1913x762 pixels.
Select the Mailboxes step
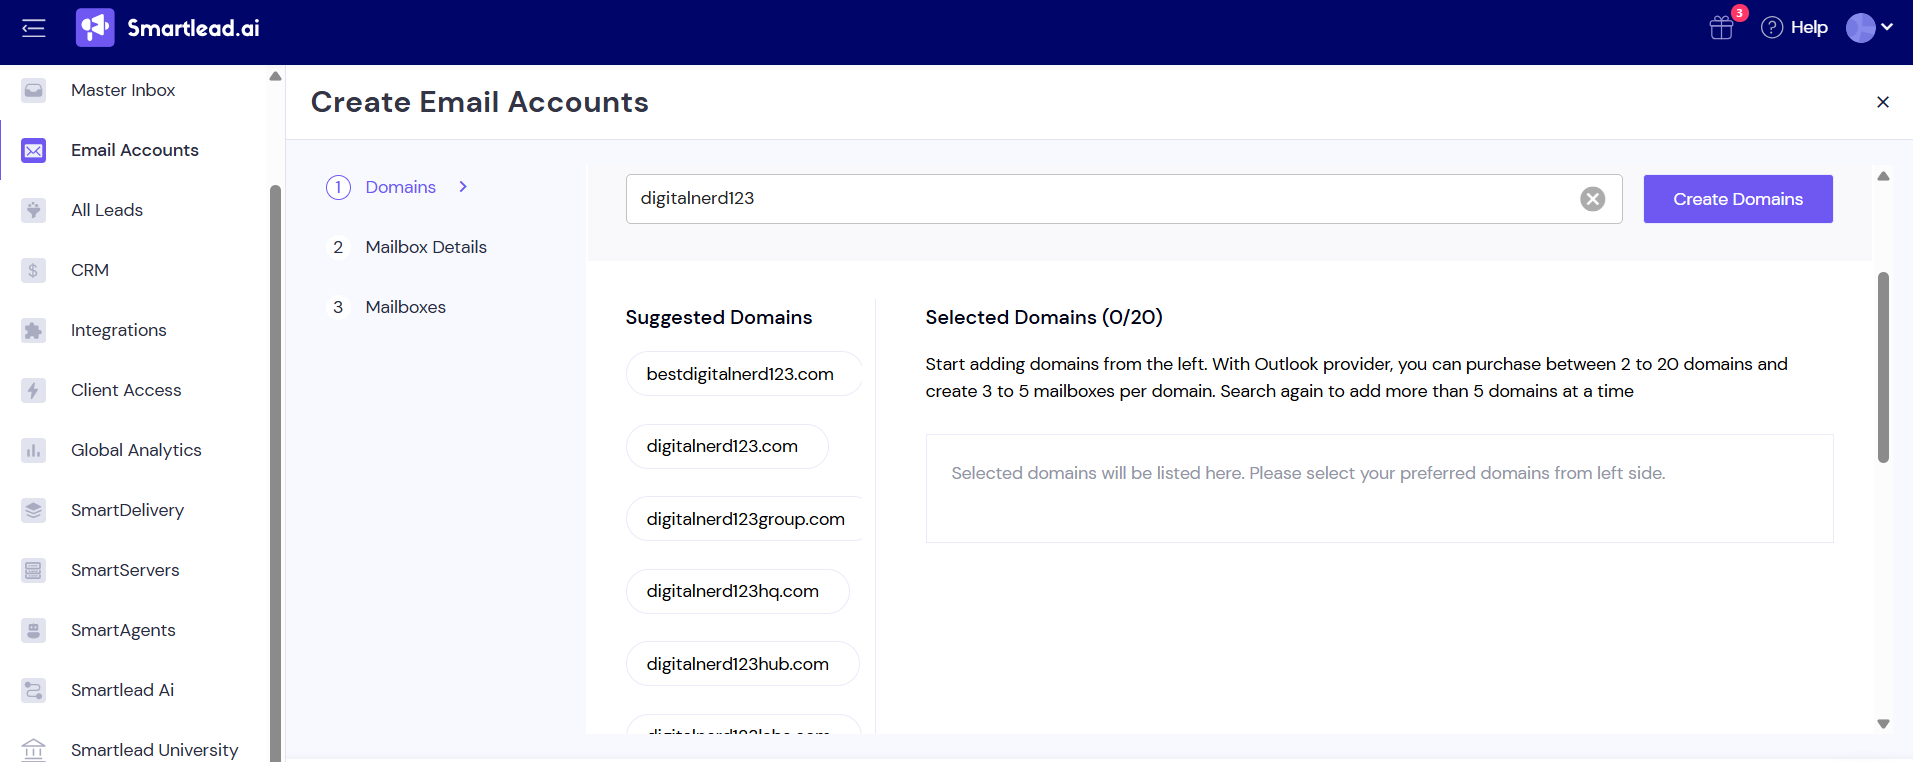[406, 307]
